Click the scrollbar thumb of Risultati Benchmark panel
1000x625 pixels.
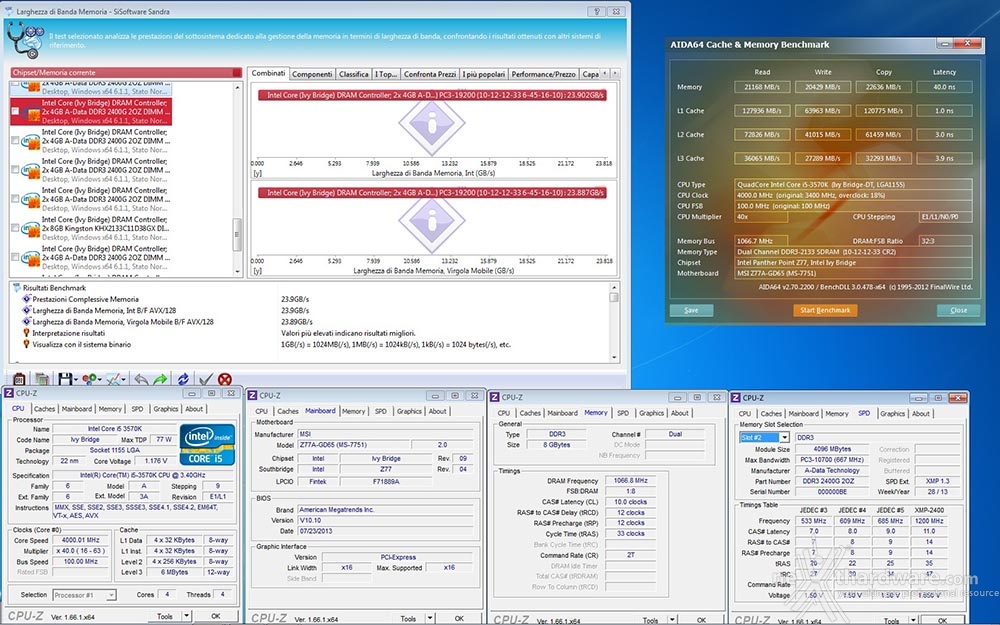point(614,297)
